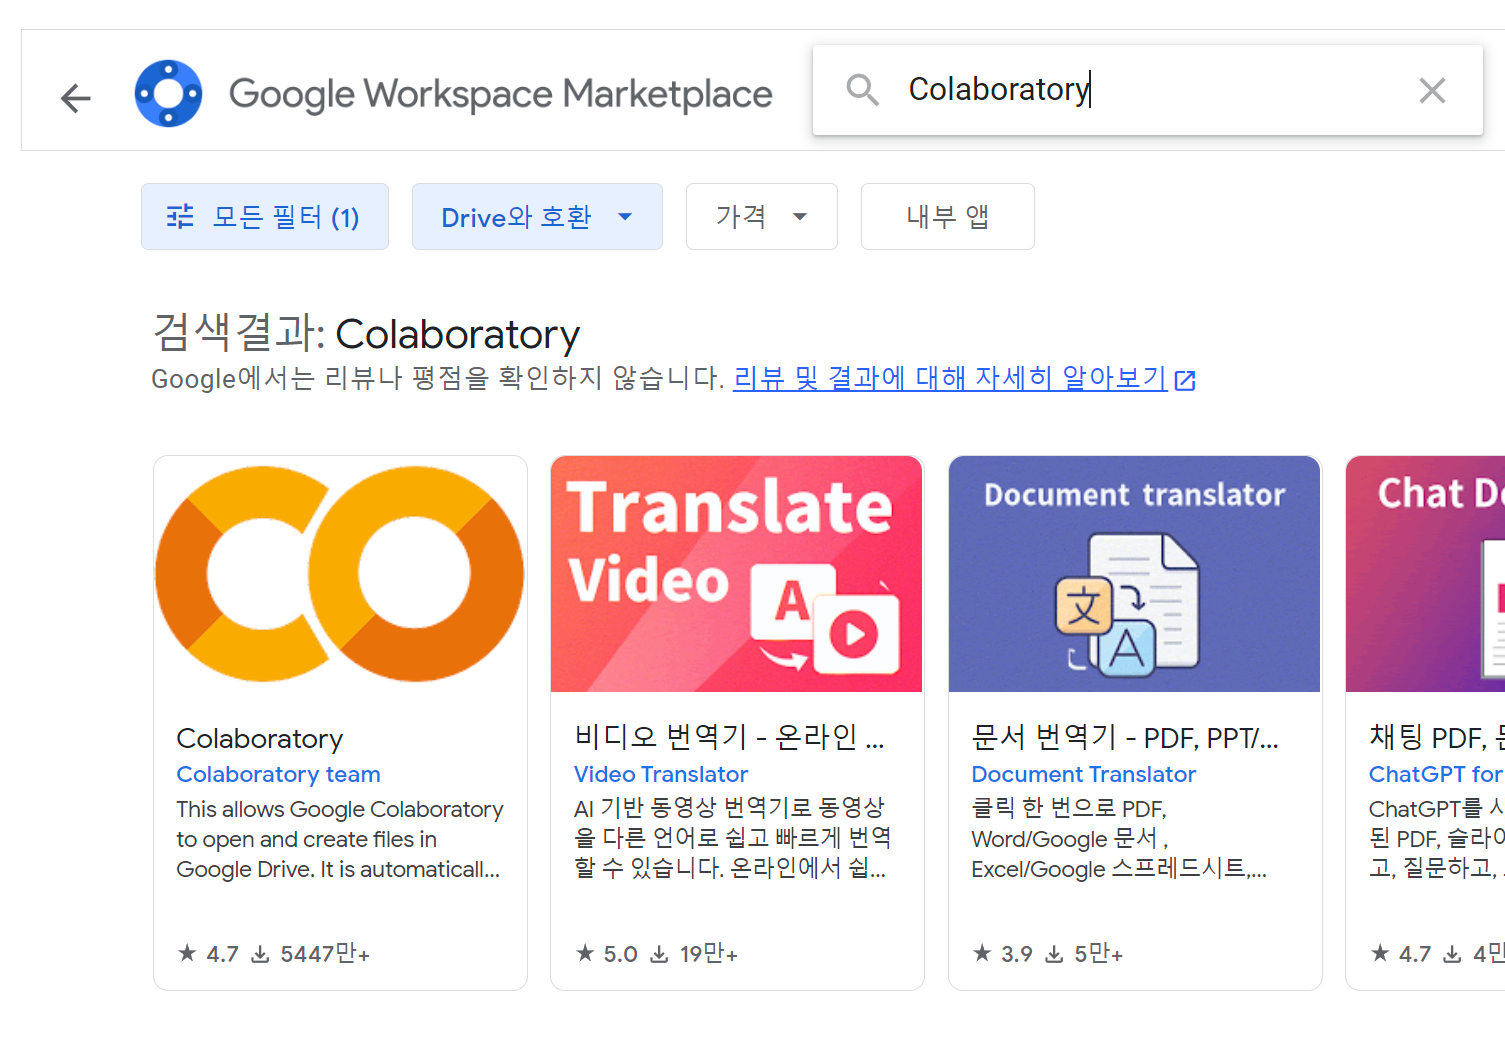Click the external link icon after 알아보기
Screen dimensions: 1505x1053
(1185, 380)
